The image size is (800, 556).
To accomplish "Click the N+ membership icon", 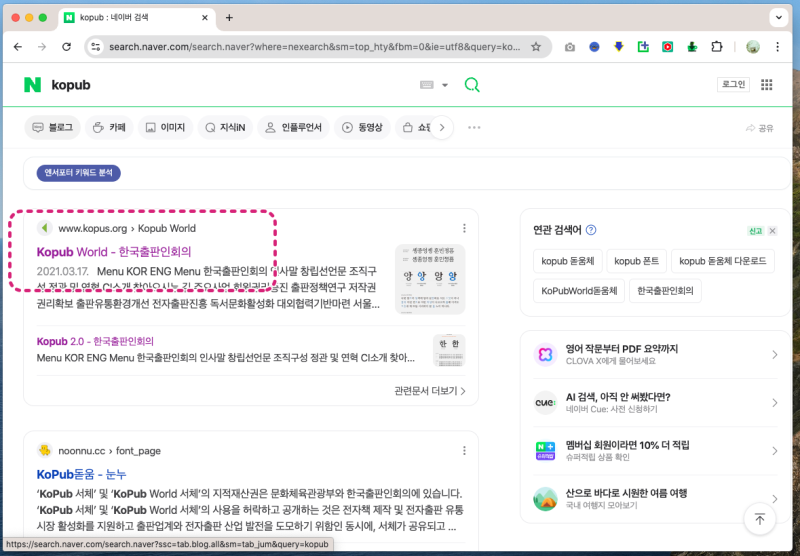I will tap(545, 451).
